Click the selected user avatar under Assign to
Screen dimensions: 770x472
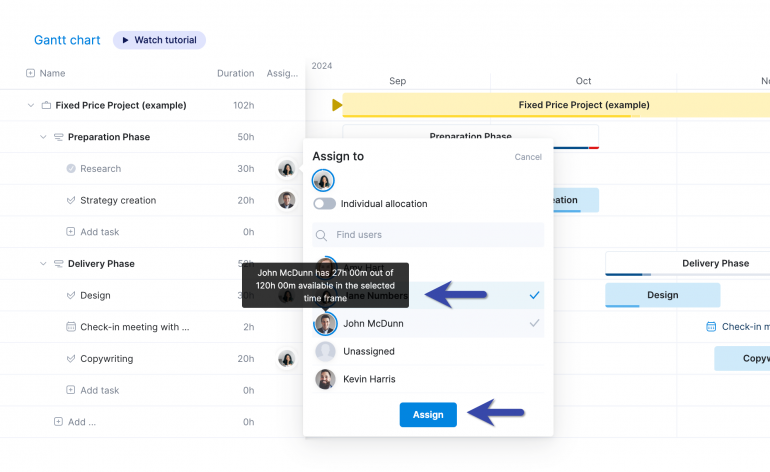323,180
